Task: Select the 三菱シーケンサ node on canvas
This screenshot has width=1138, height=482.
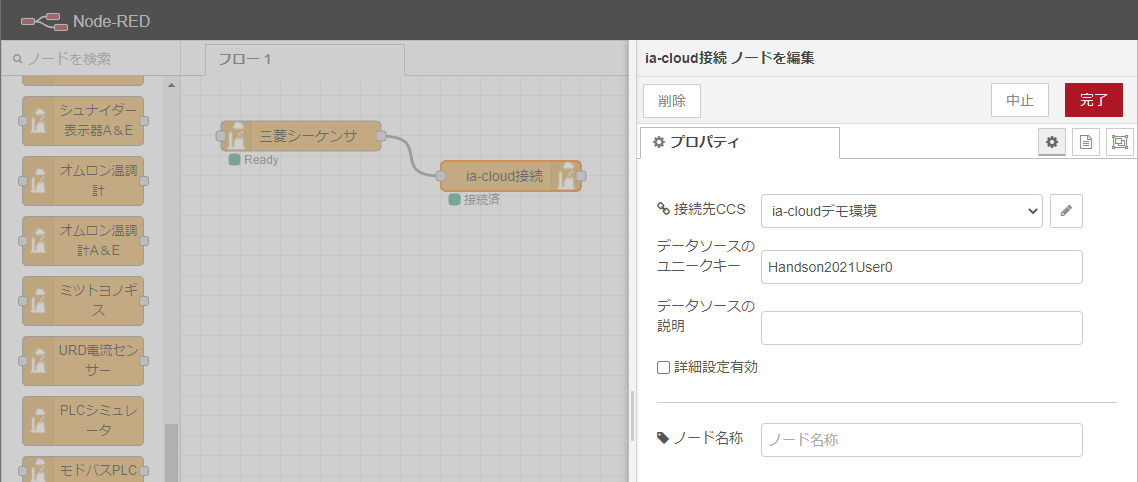Action: pos(301,136)
